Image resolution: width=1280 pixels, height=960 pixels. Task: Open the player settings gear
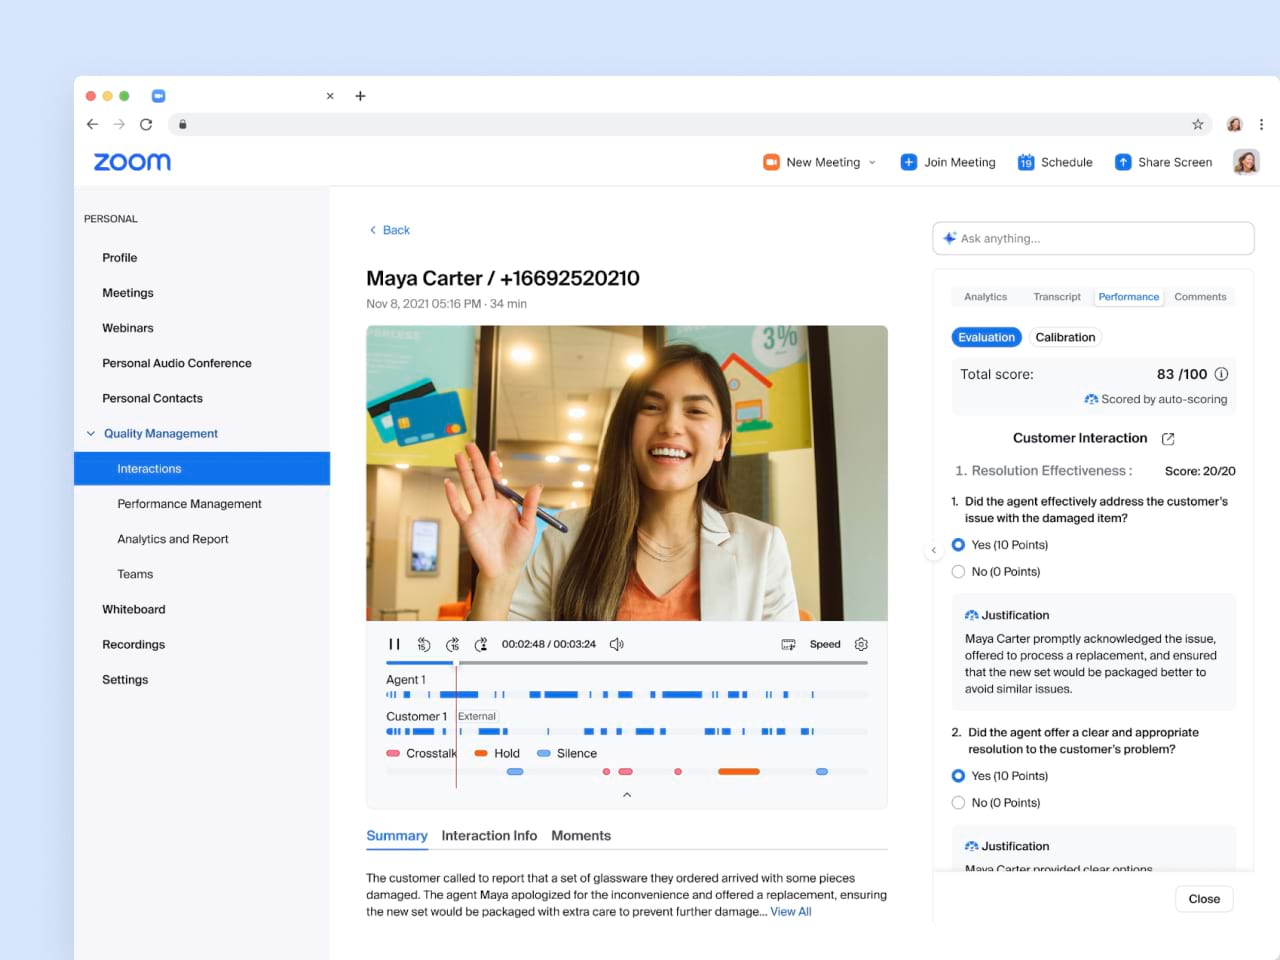click(861, 645)
